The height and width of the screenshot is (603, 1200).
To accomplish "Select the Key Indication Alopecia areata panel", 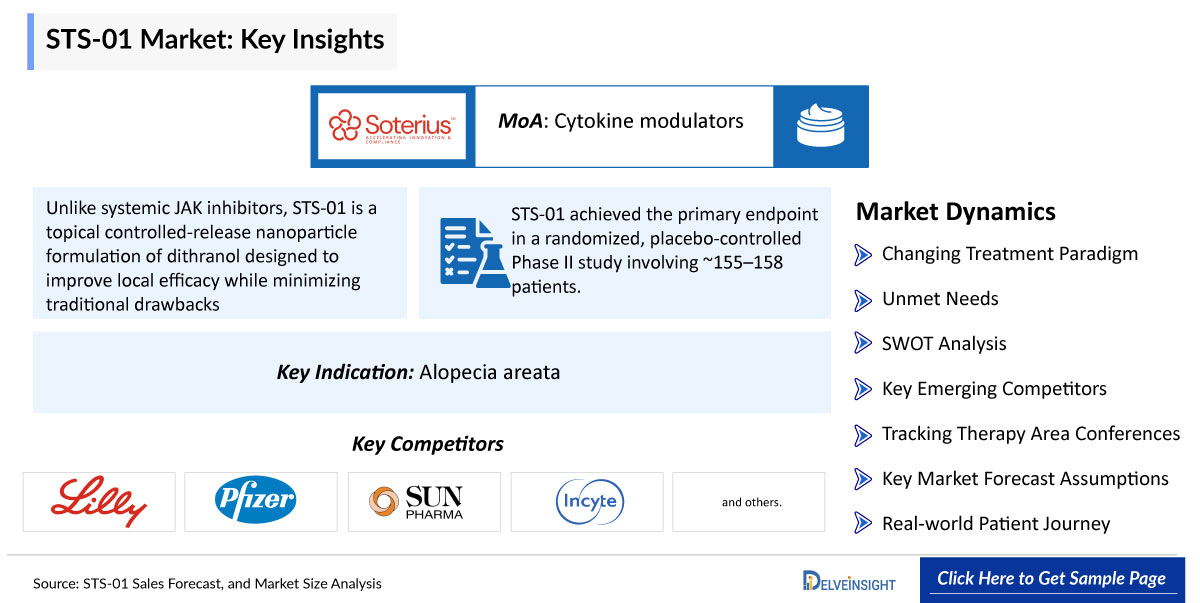I will pos(432,373).
